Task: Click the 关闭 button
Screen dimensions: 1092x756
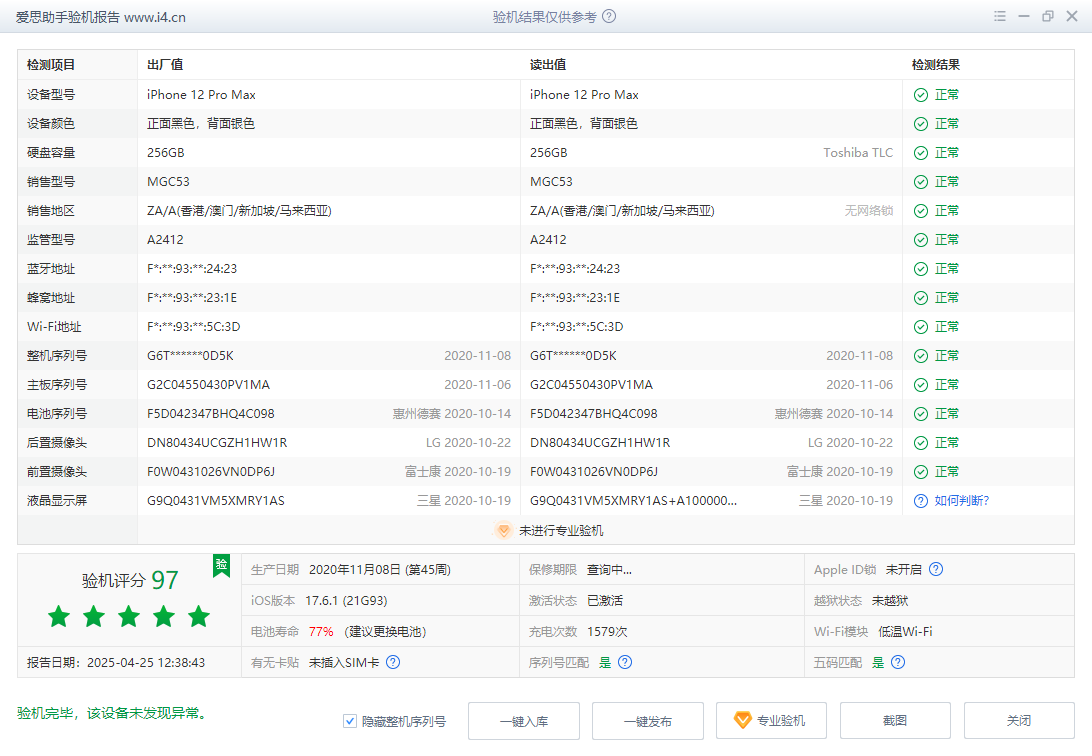Action: coord(1019,721)
